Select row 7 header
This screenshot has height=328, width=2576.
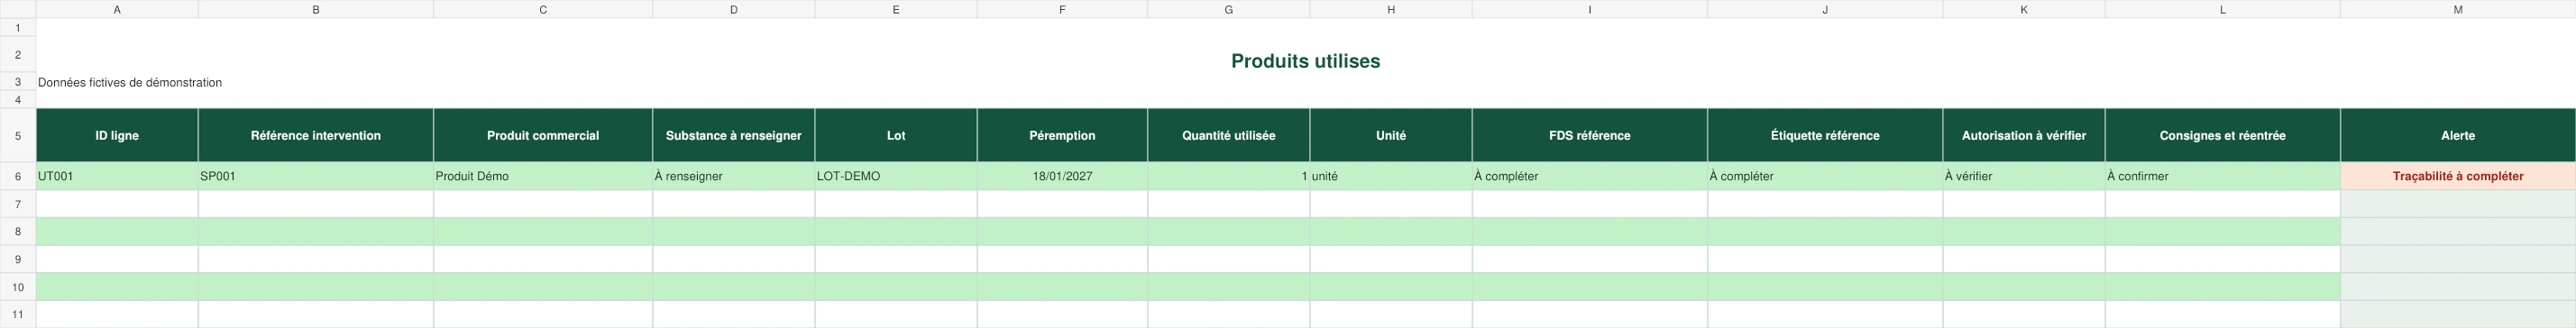point(18,204)
